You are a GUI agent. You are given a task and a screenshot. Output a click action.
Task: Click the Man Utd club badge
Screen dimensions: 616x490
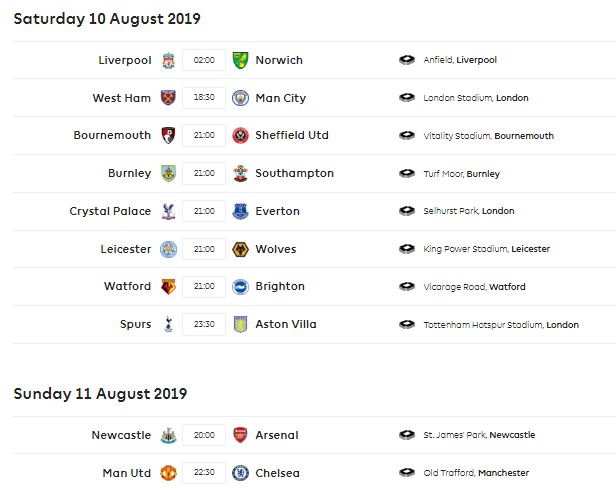169,473
